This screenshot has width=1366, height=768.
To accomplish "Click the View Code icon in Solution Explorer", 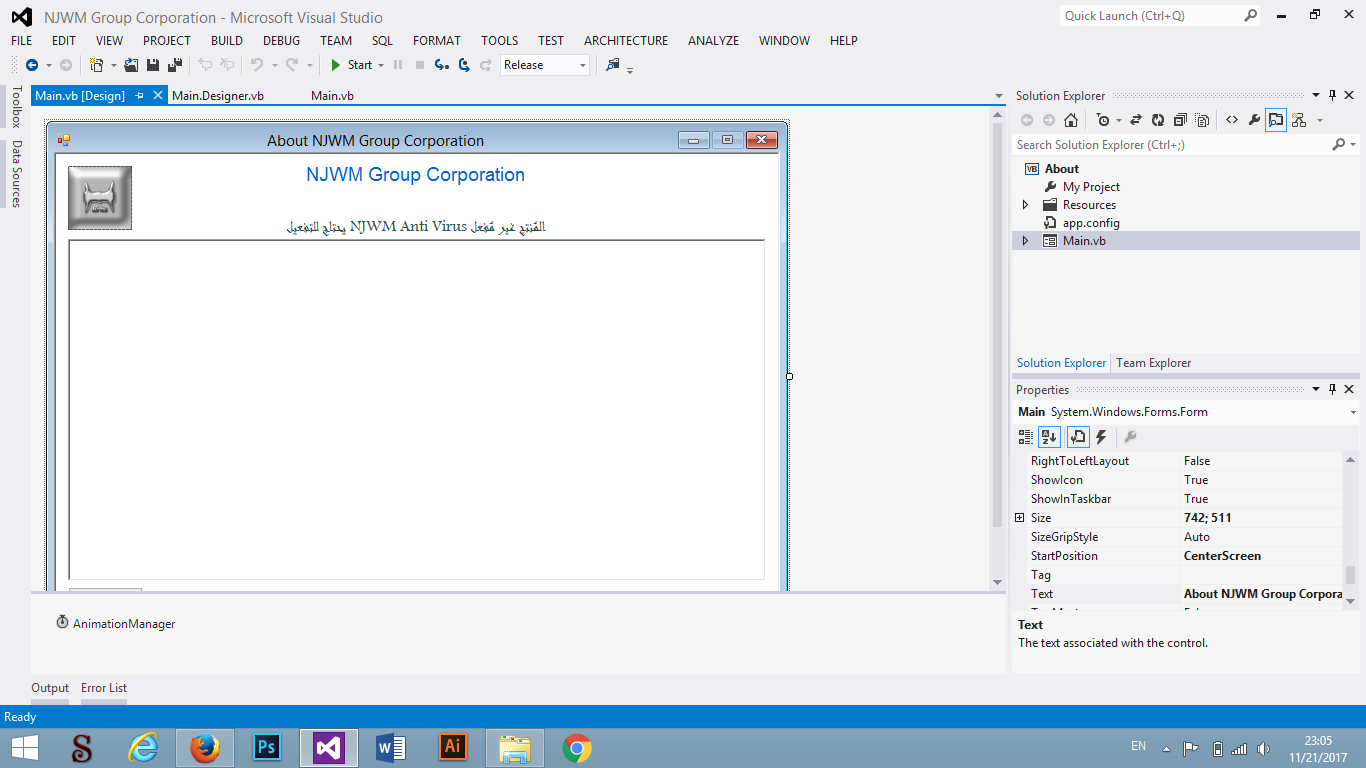I will 1232,120.
